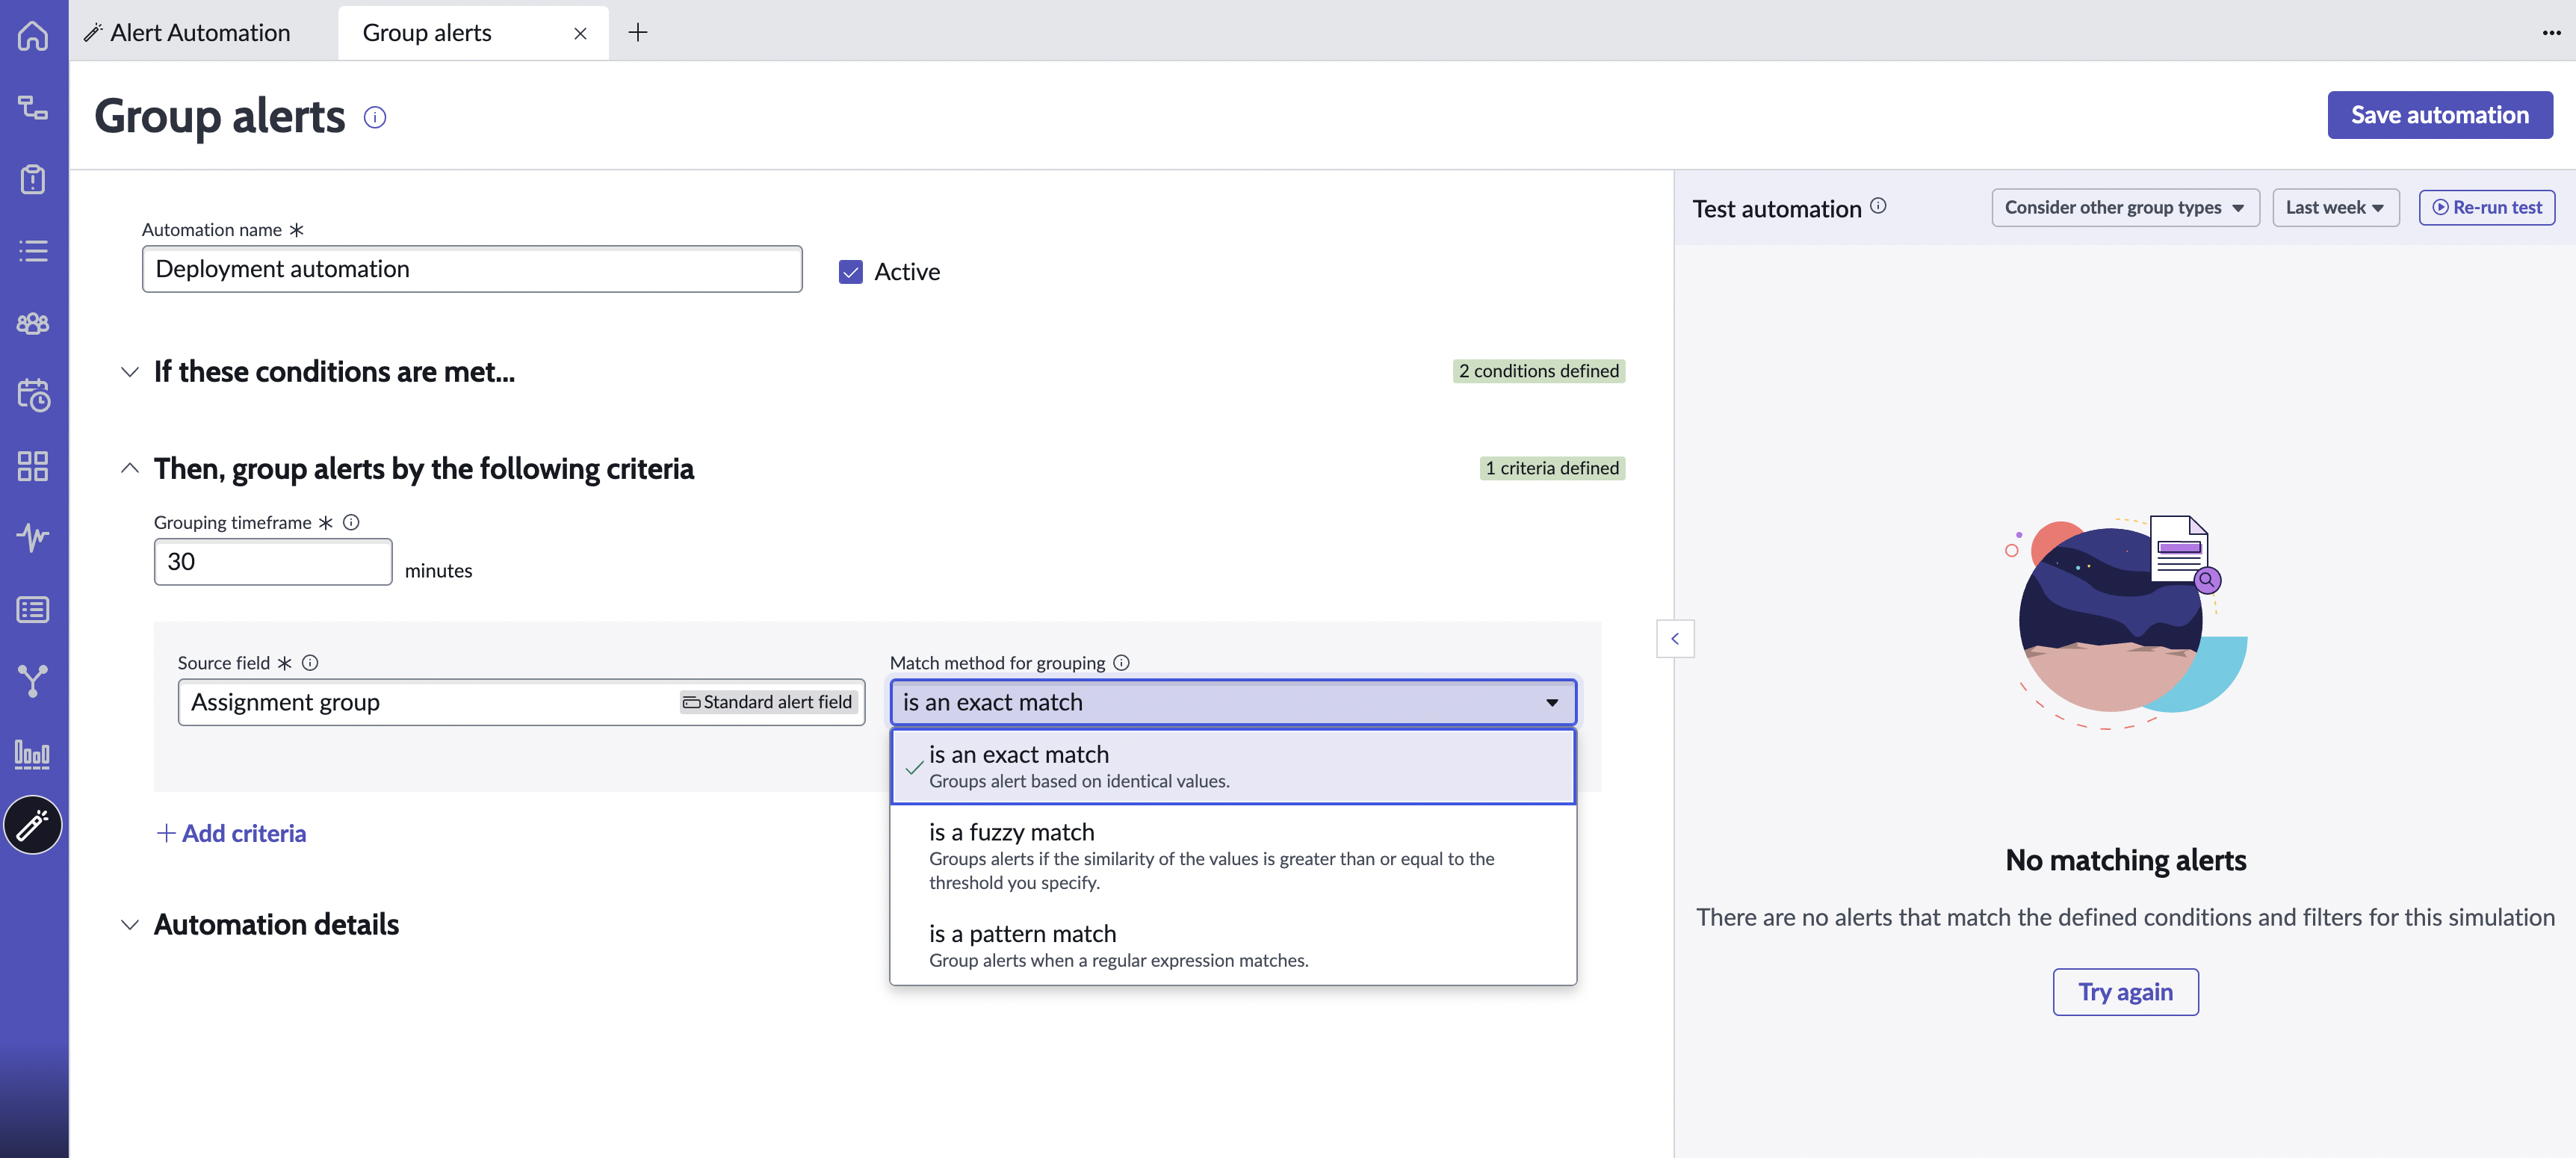Image resolution: width=2576 pixels, height=1158 pixels.
Task: Click Try again button
Action: click(x=2125, y=991)
